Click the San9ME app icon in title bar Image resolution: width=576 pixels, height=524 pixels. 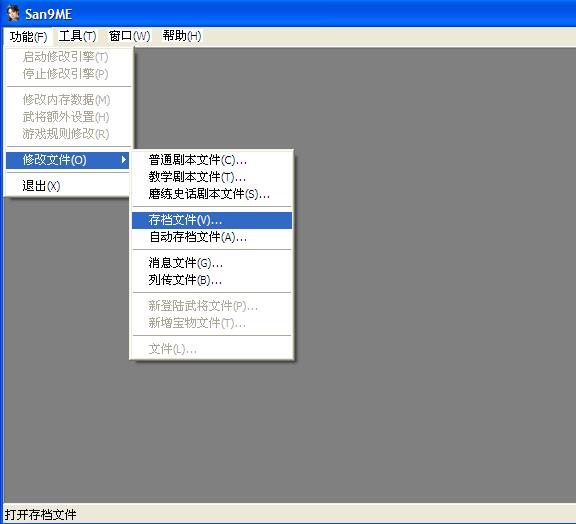(13, 14)
